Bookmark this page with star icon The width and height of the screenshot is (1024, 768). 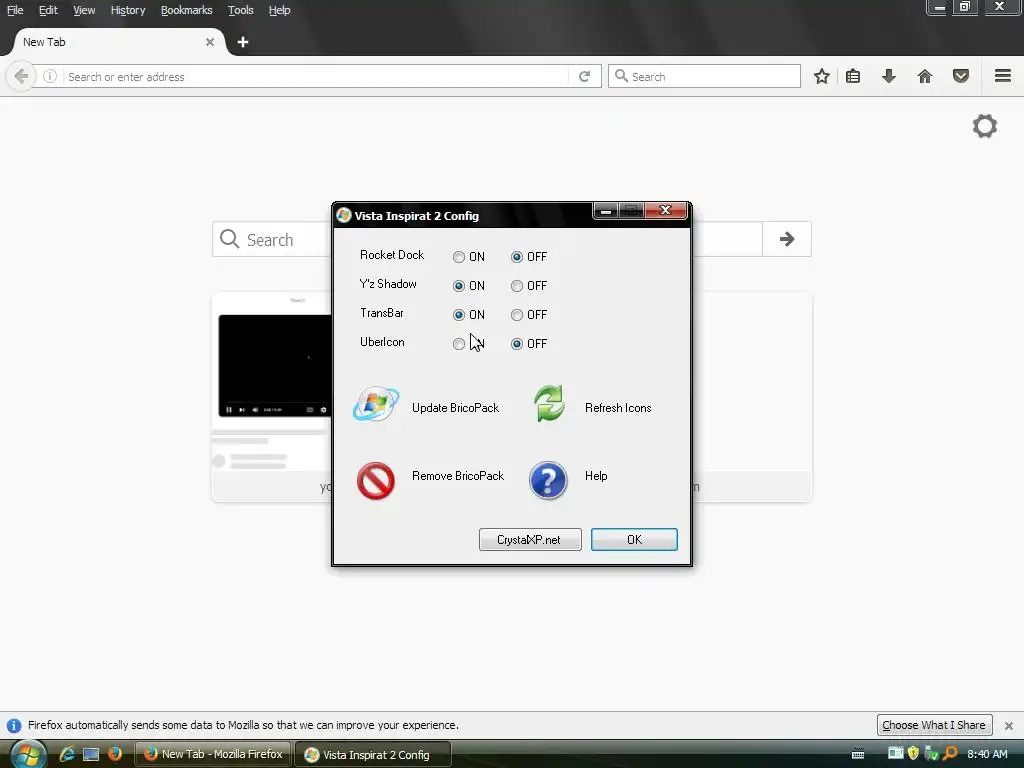[822, 76]
